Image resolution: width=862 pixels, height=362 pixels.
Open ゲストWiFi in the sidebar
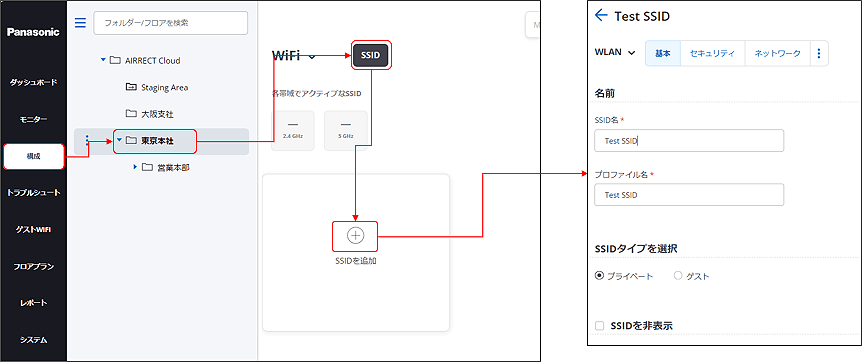click(33, 229)
